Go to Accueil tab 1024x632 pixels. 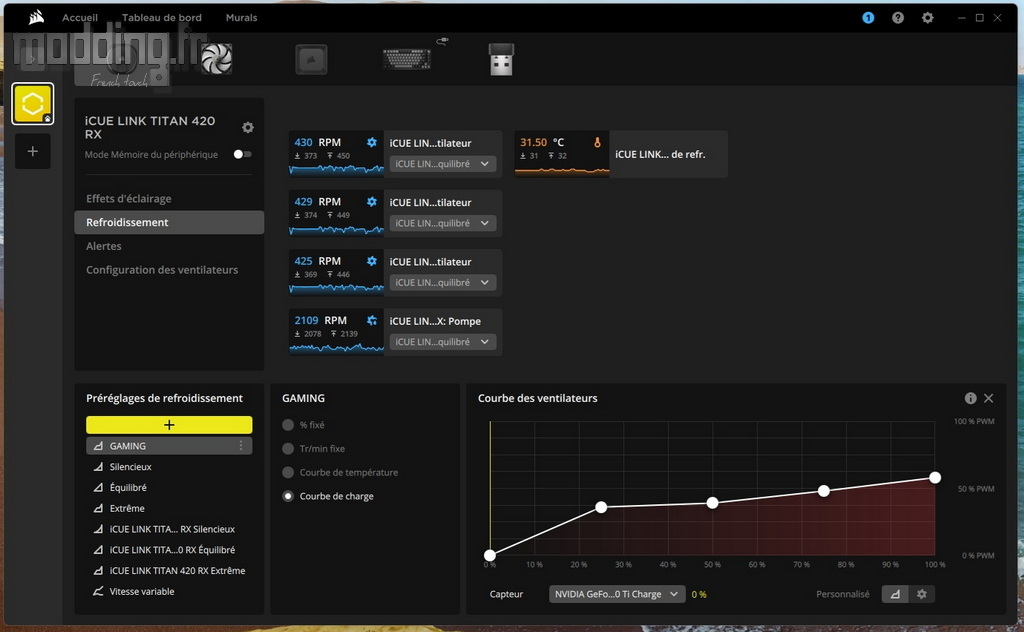tap(80, 18)
